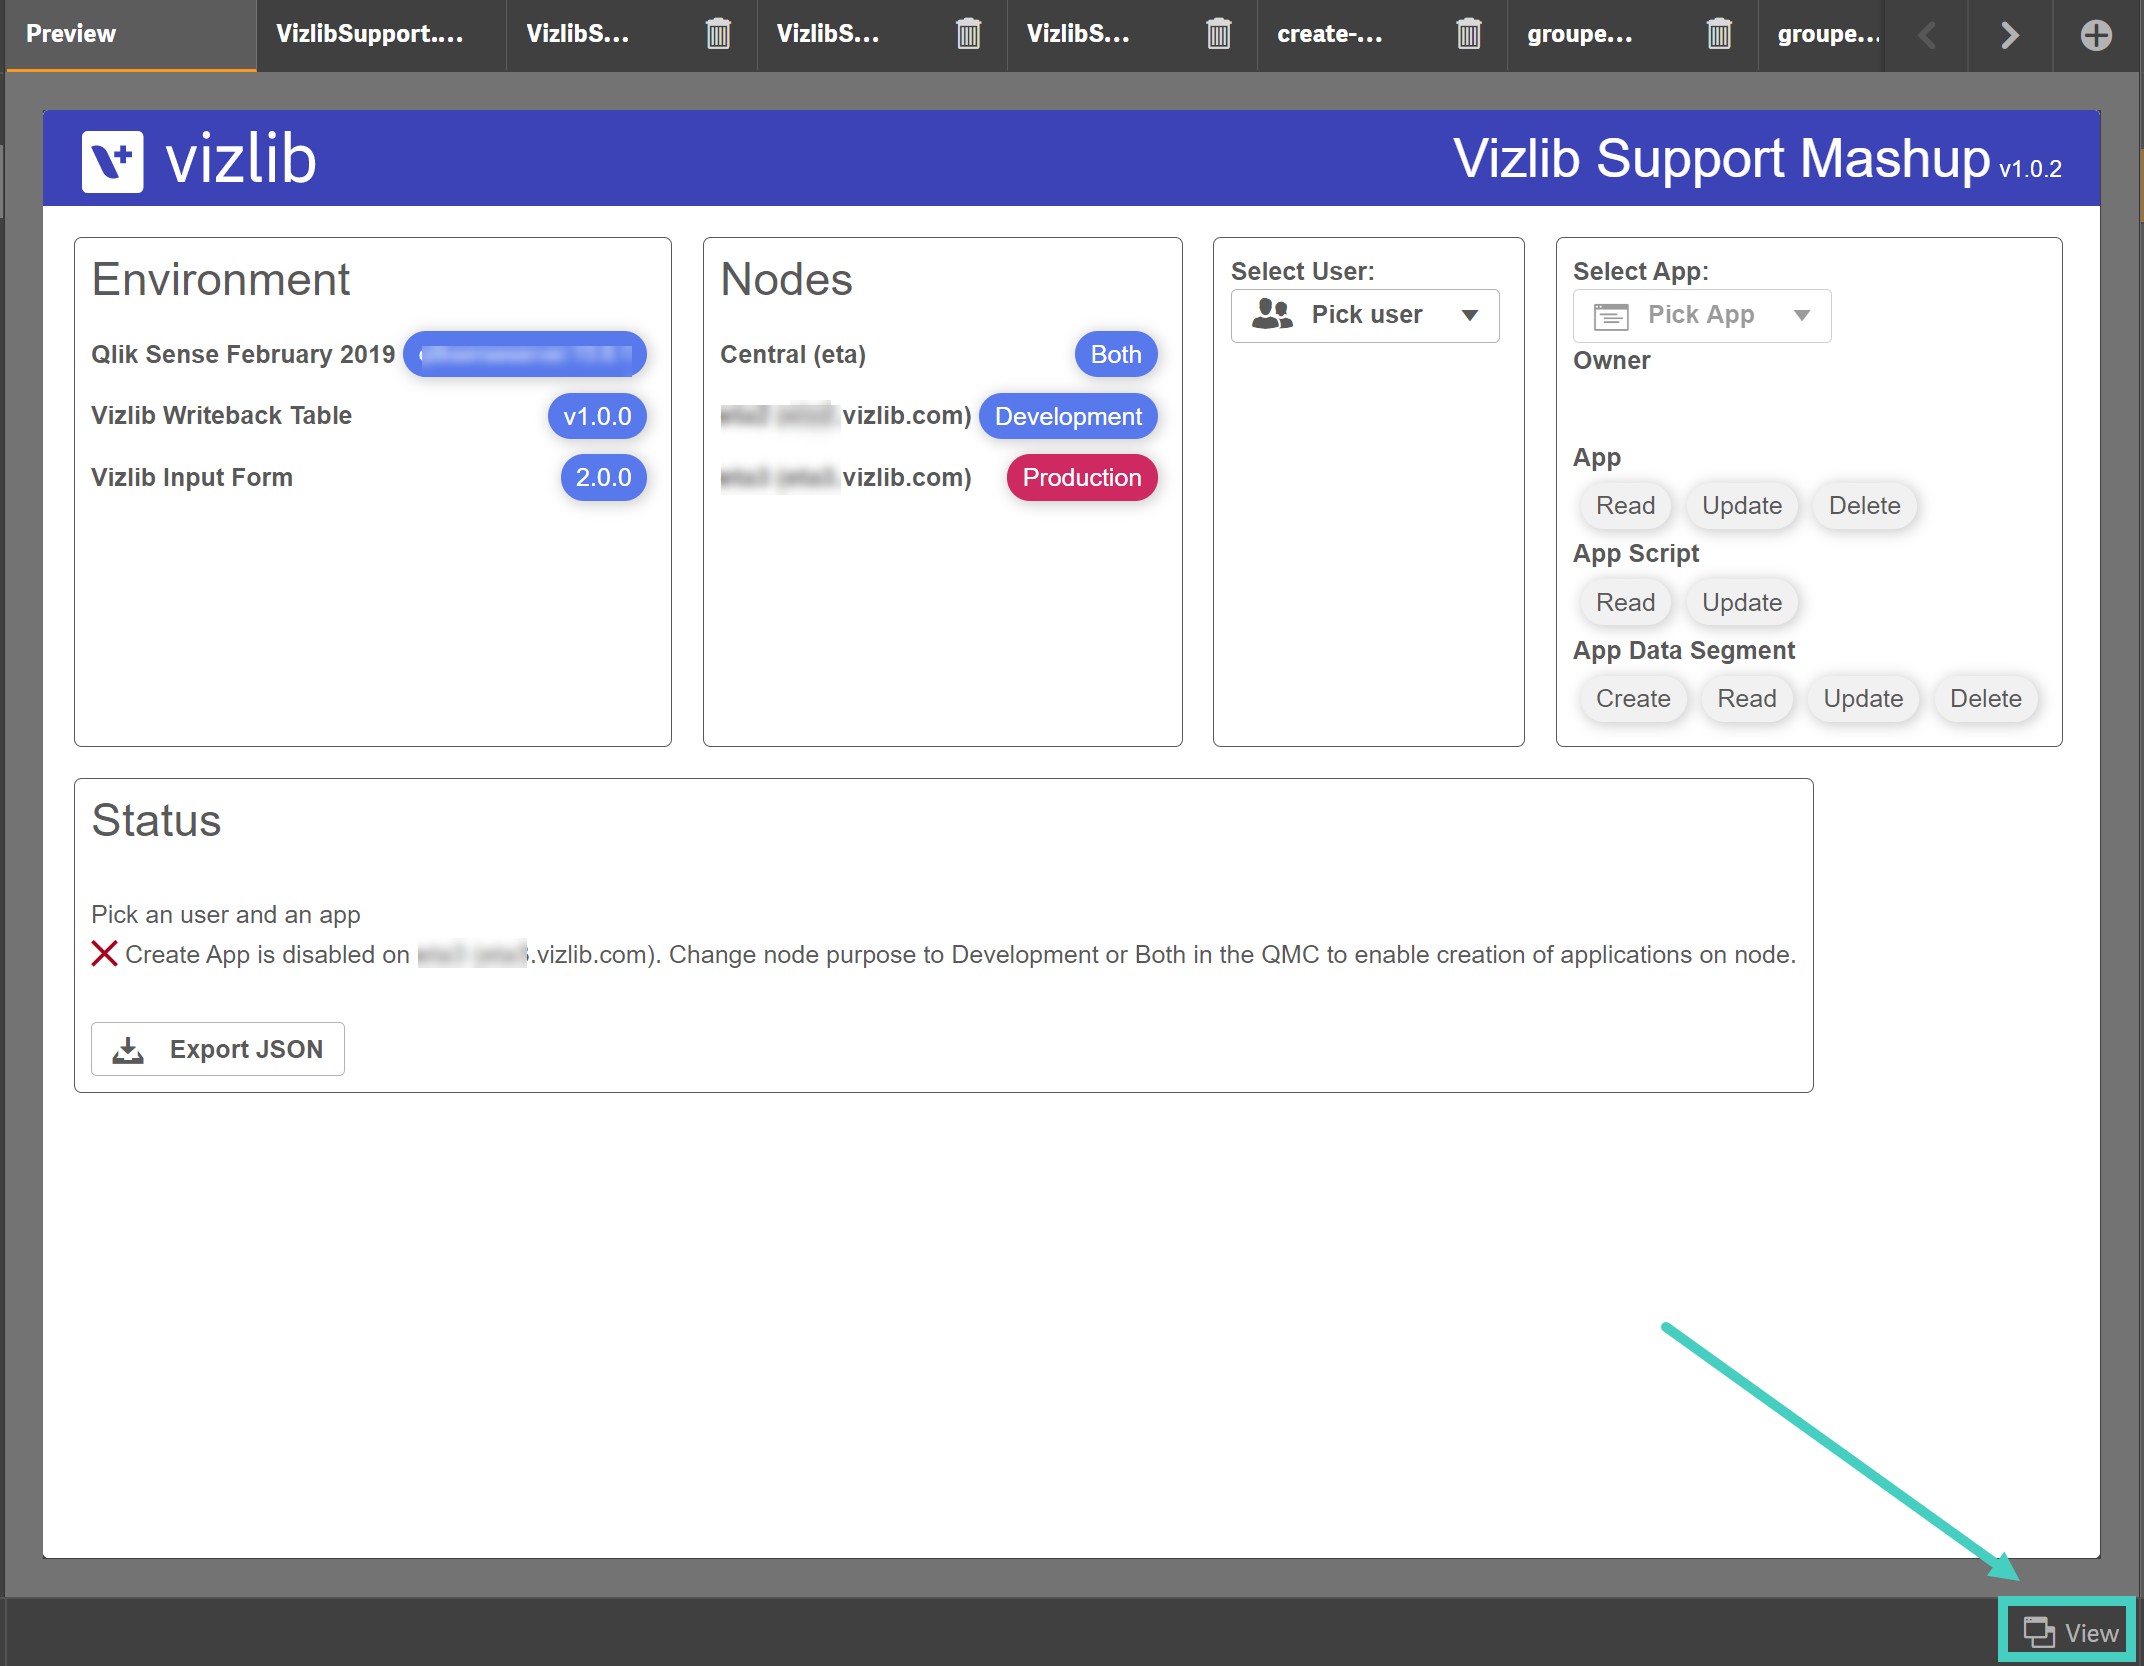
Task: Click the Delete chip under App
Action: 1864,505
